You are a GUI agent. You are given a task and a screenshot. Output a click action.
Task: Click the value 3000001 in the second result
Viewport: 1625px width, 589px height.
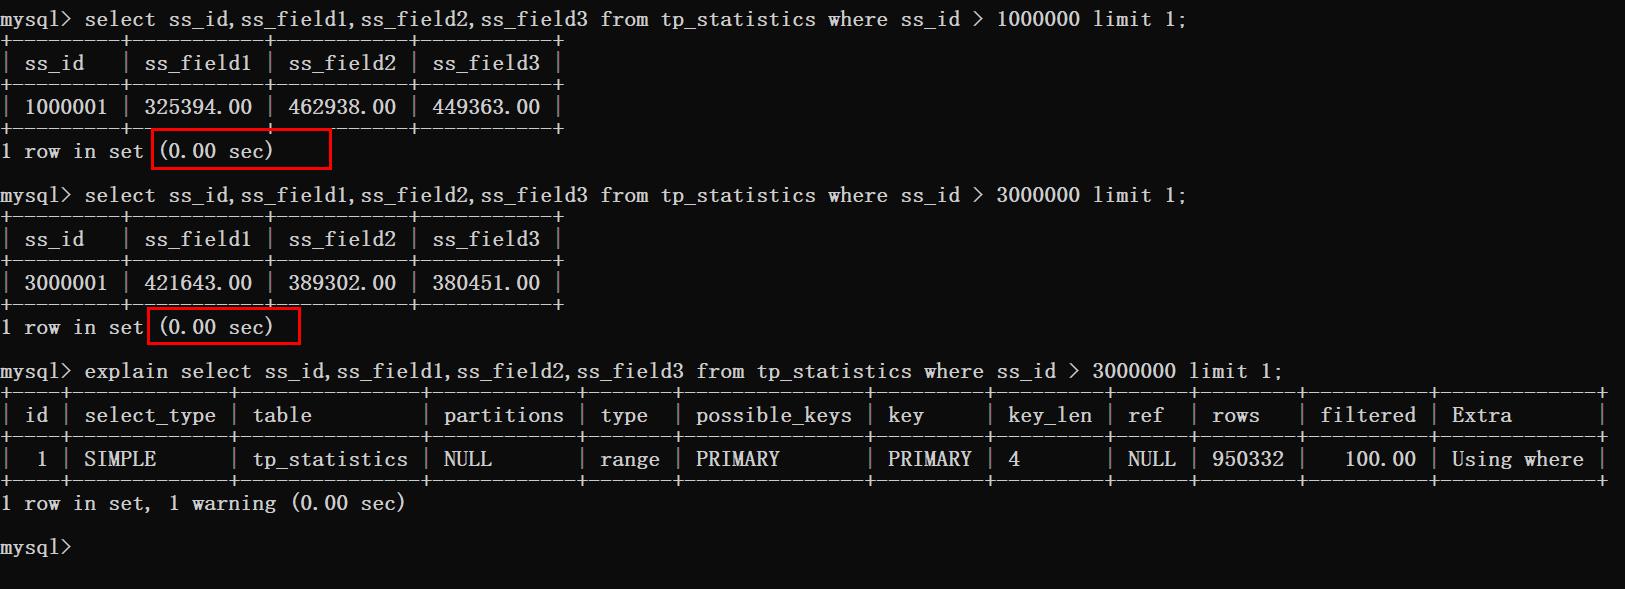(x=66, y=283)
